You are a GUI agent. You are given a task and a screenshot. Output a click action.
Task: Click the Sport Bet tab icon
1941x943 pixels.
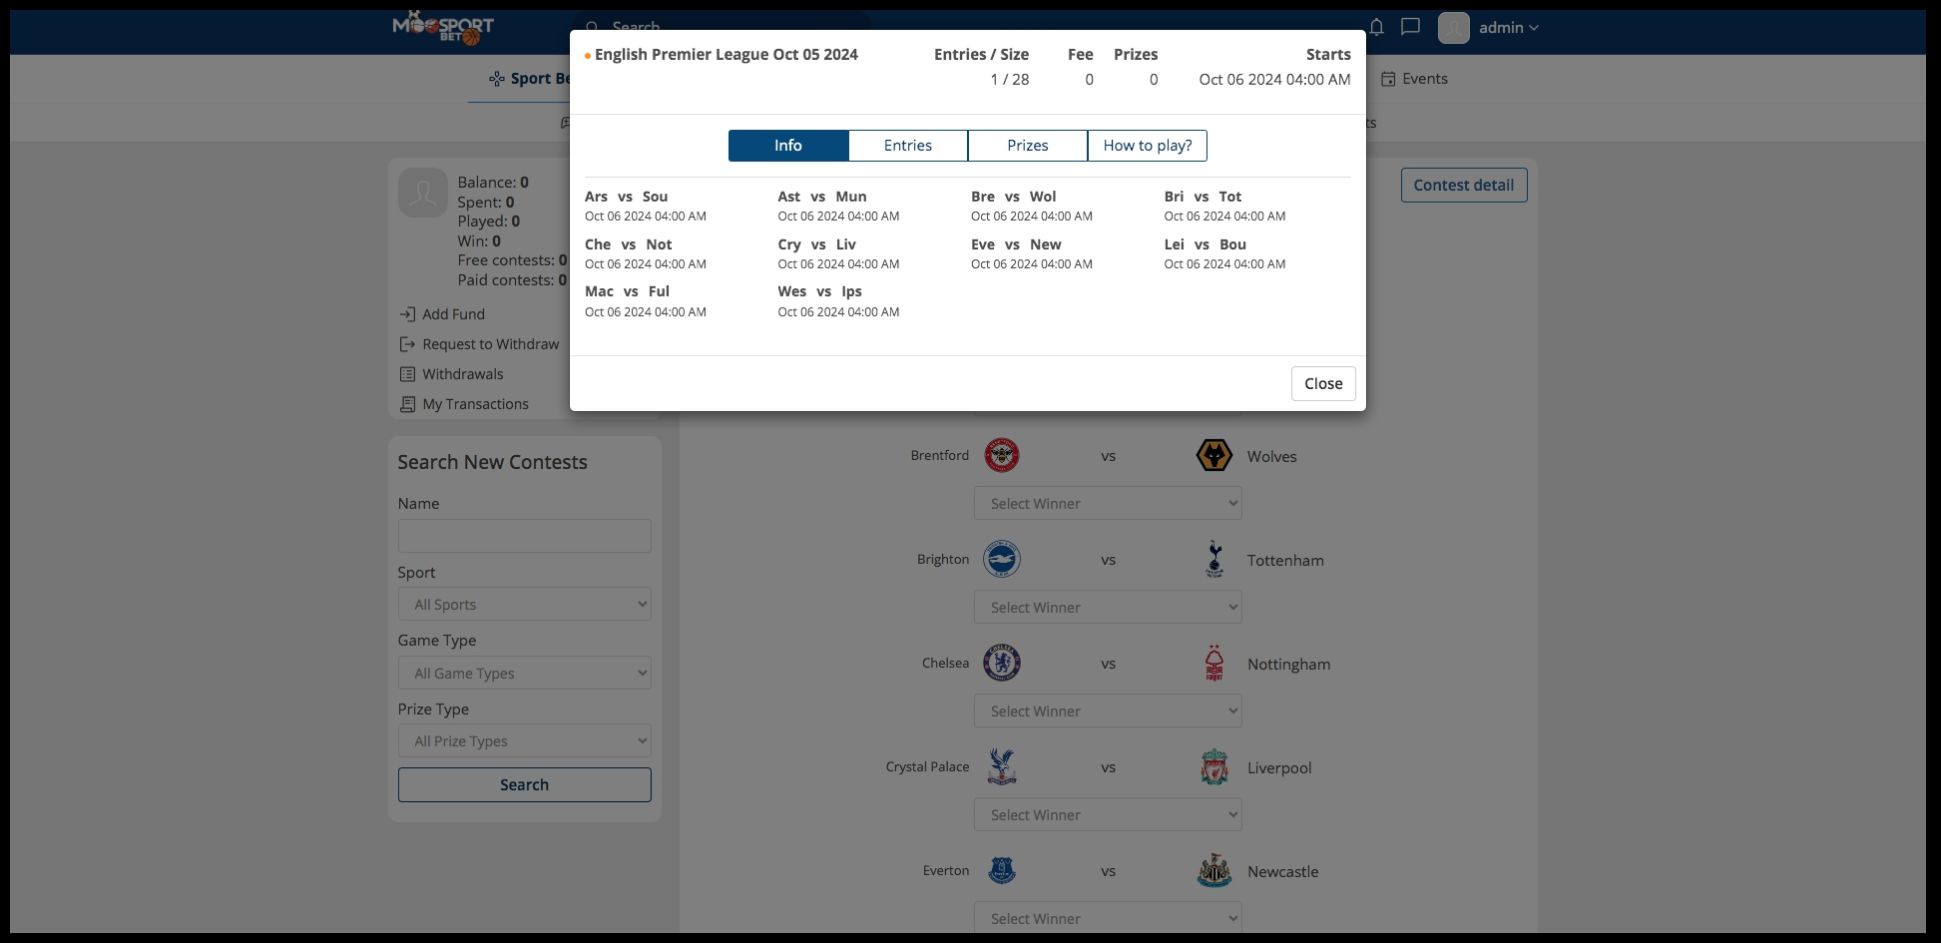pos(496,79)
